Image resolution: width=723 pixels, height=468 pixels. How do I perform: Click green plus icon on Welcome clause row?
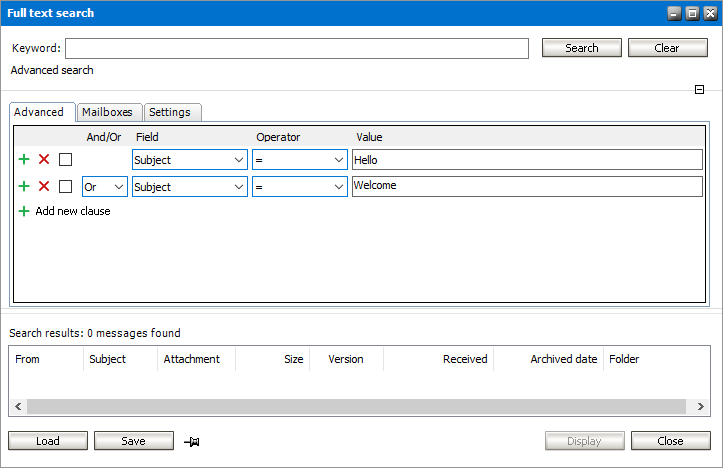(24, 186)
